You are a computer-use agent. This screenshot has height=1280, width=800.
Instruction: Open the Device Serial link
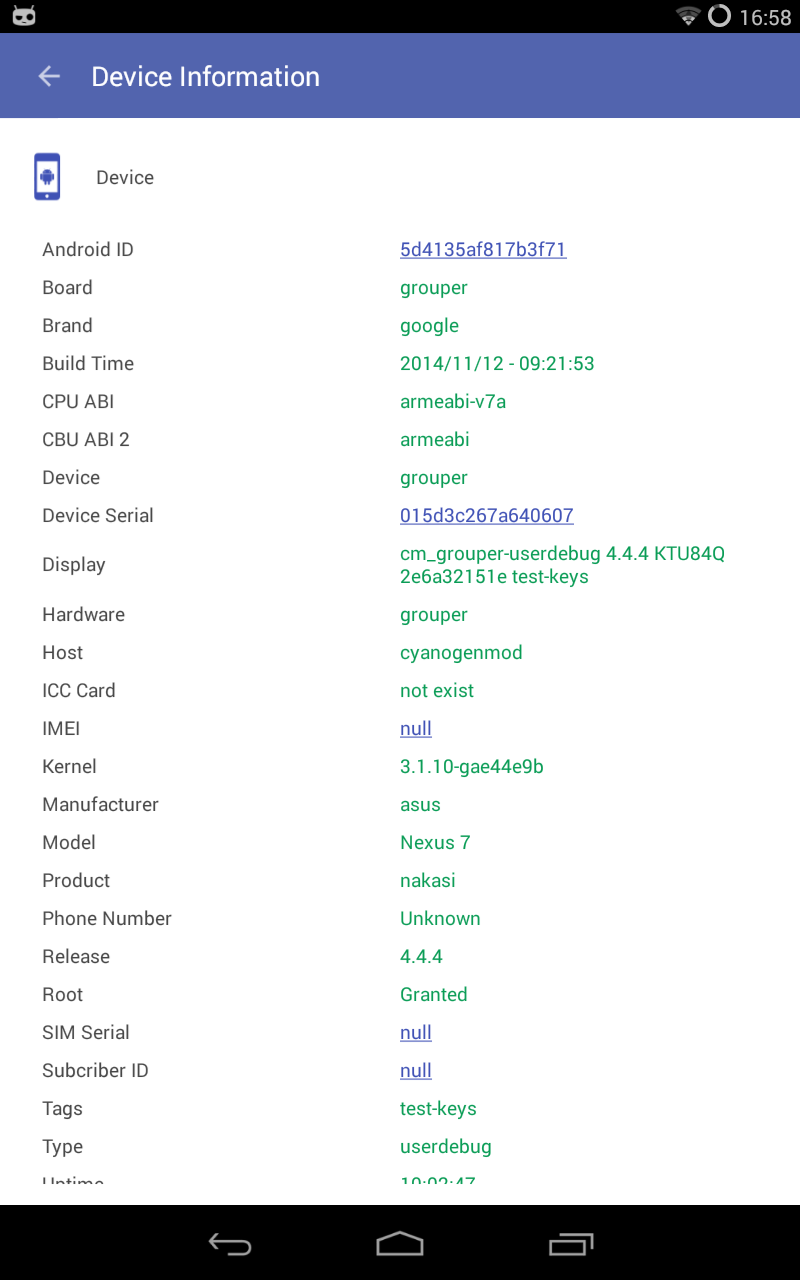pyautogui.click(x=486, y=515)
